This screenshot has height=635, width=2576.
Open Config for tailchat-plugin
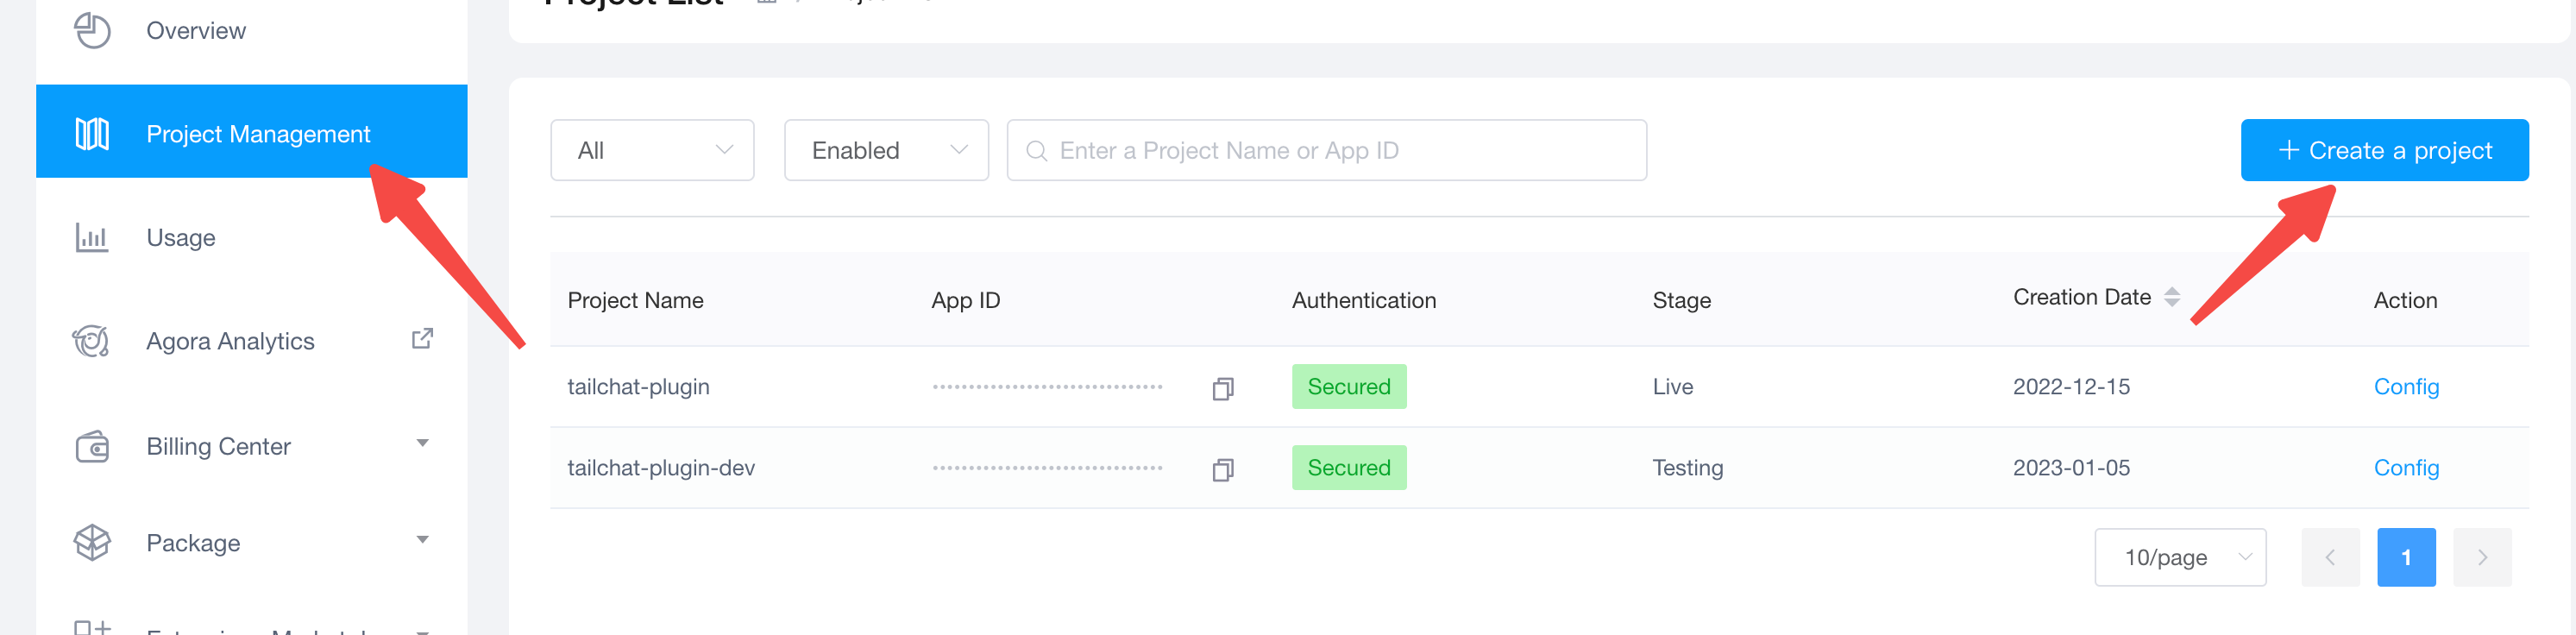click(x=2405, y=387)
